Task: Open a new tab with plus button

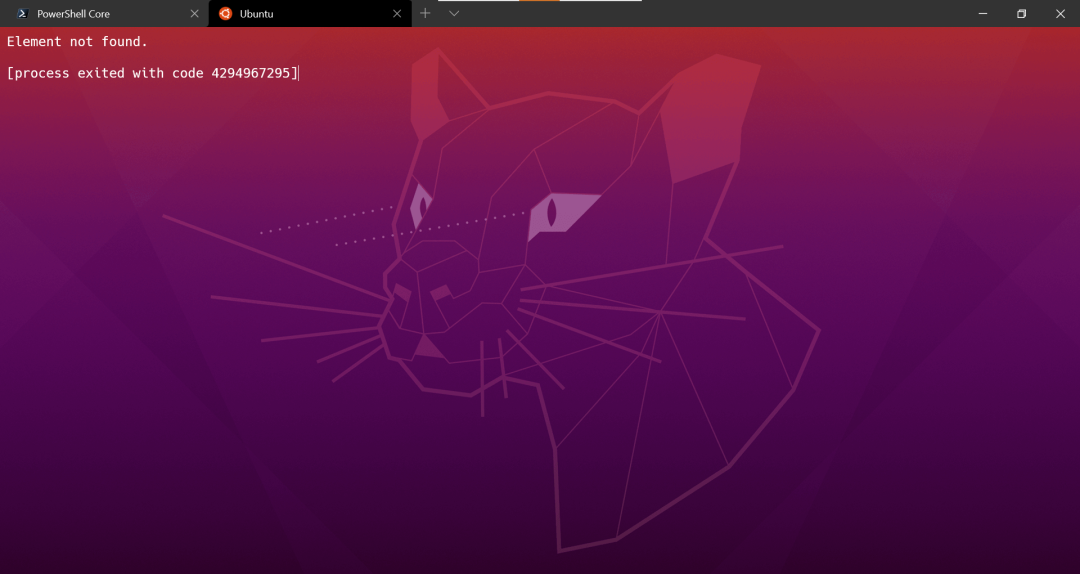Action: coord(425,13)
